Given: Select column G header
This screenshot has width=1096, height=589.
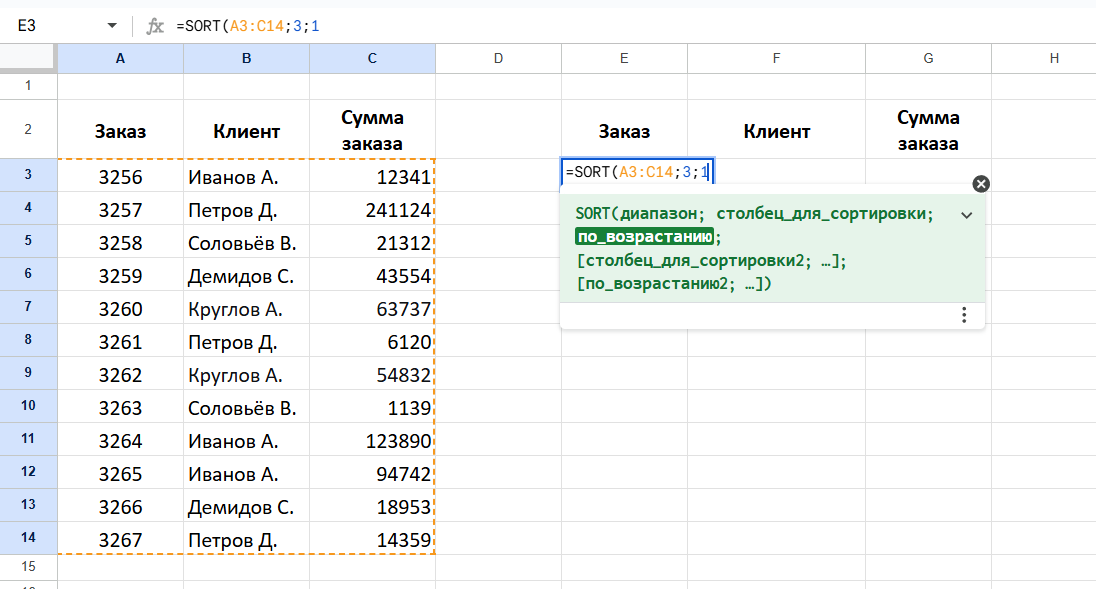Looking at the screenshot, I should (928, 59).
